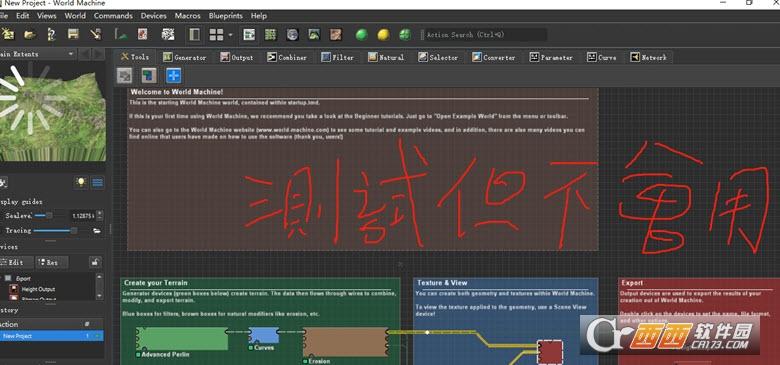Image resolution: width=780 pixels, height=365 pixels.
Task: Click the arrow export icon in toolbar
Action: click(95, 34)
